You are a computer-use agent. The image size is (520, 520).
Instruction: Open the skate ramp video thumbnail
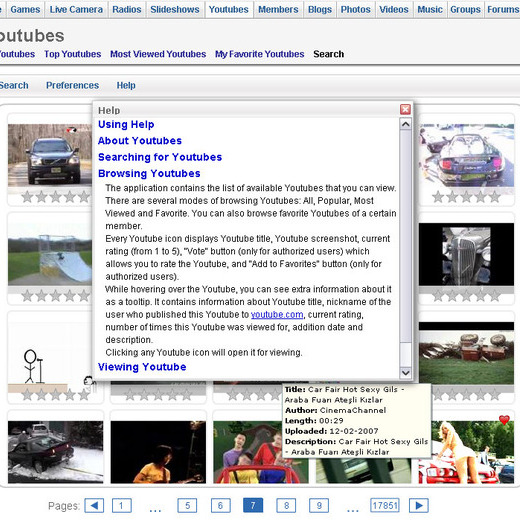point(50,254)
